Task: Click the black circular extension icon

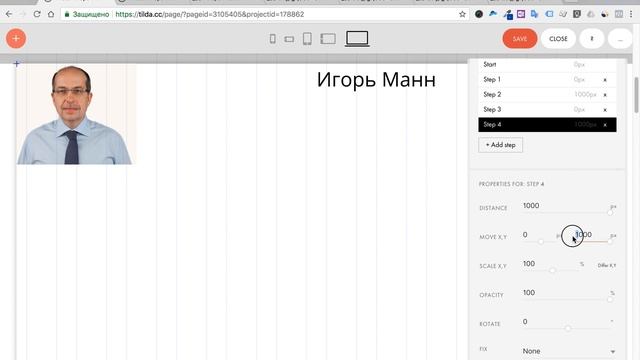Action: pyautogui.click(x=479, y=14)
